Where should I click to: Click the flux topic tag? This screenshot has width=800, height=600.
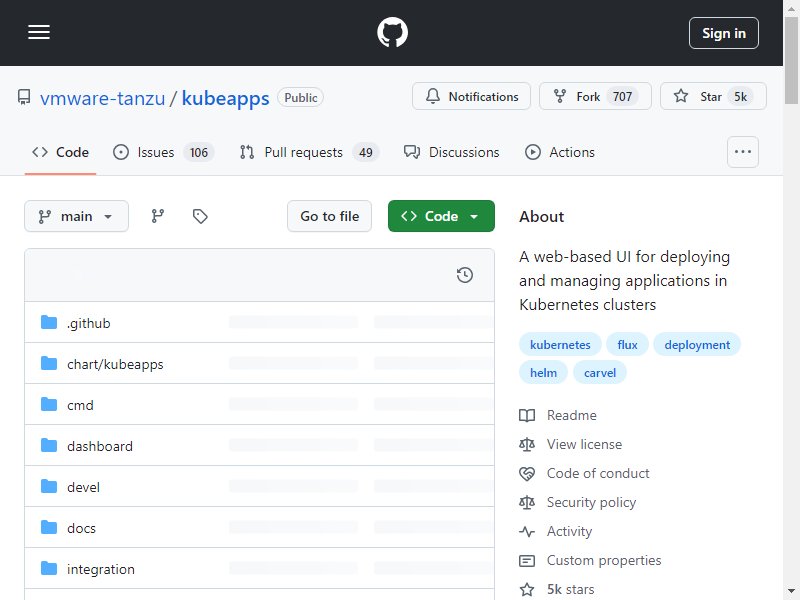628,345
